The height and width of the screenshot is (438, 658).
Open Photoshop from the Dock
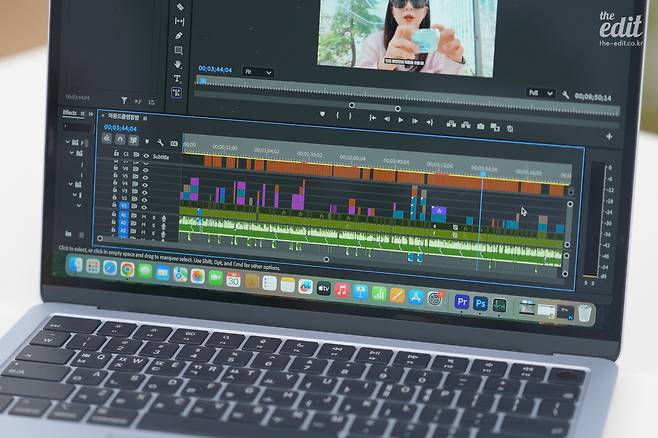click(x=480, y=302)
